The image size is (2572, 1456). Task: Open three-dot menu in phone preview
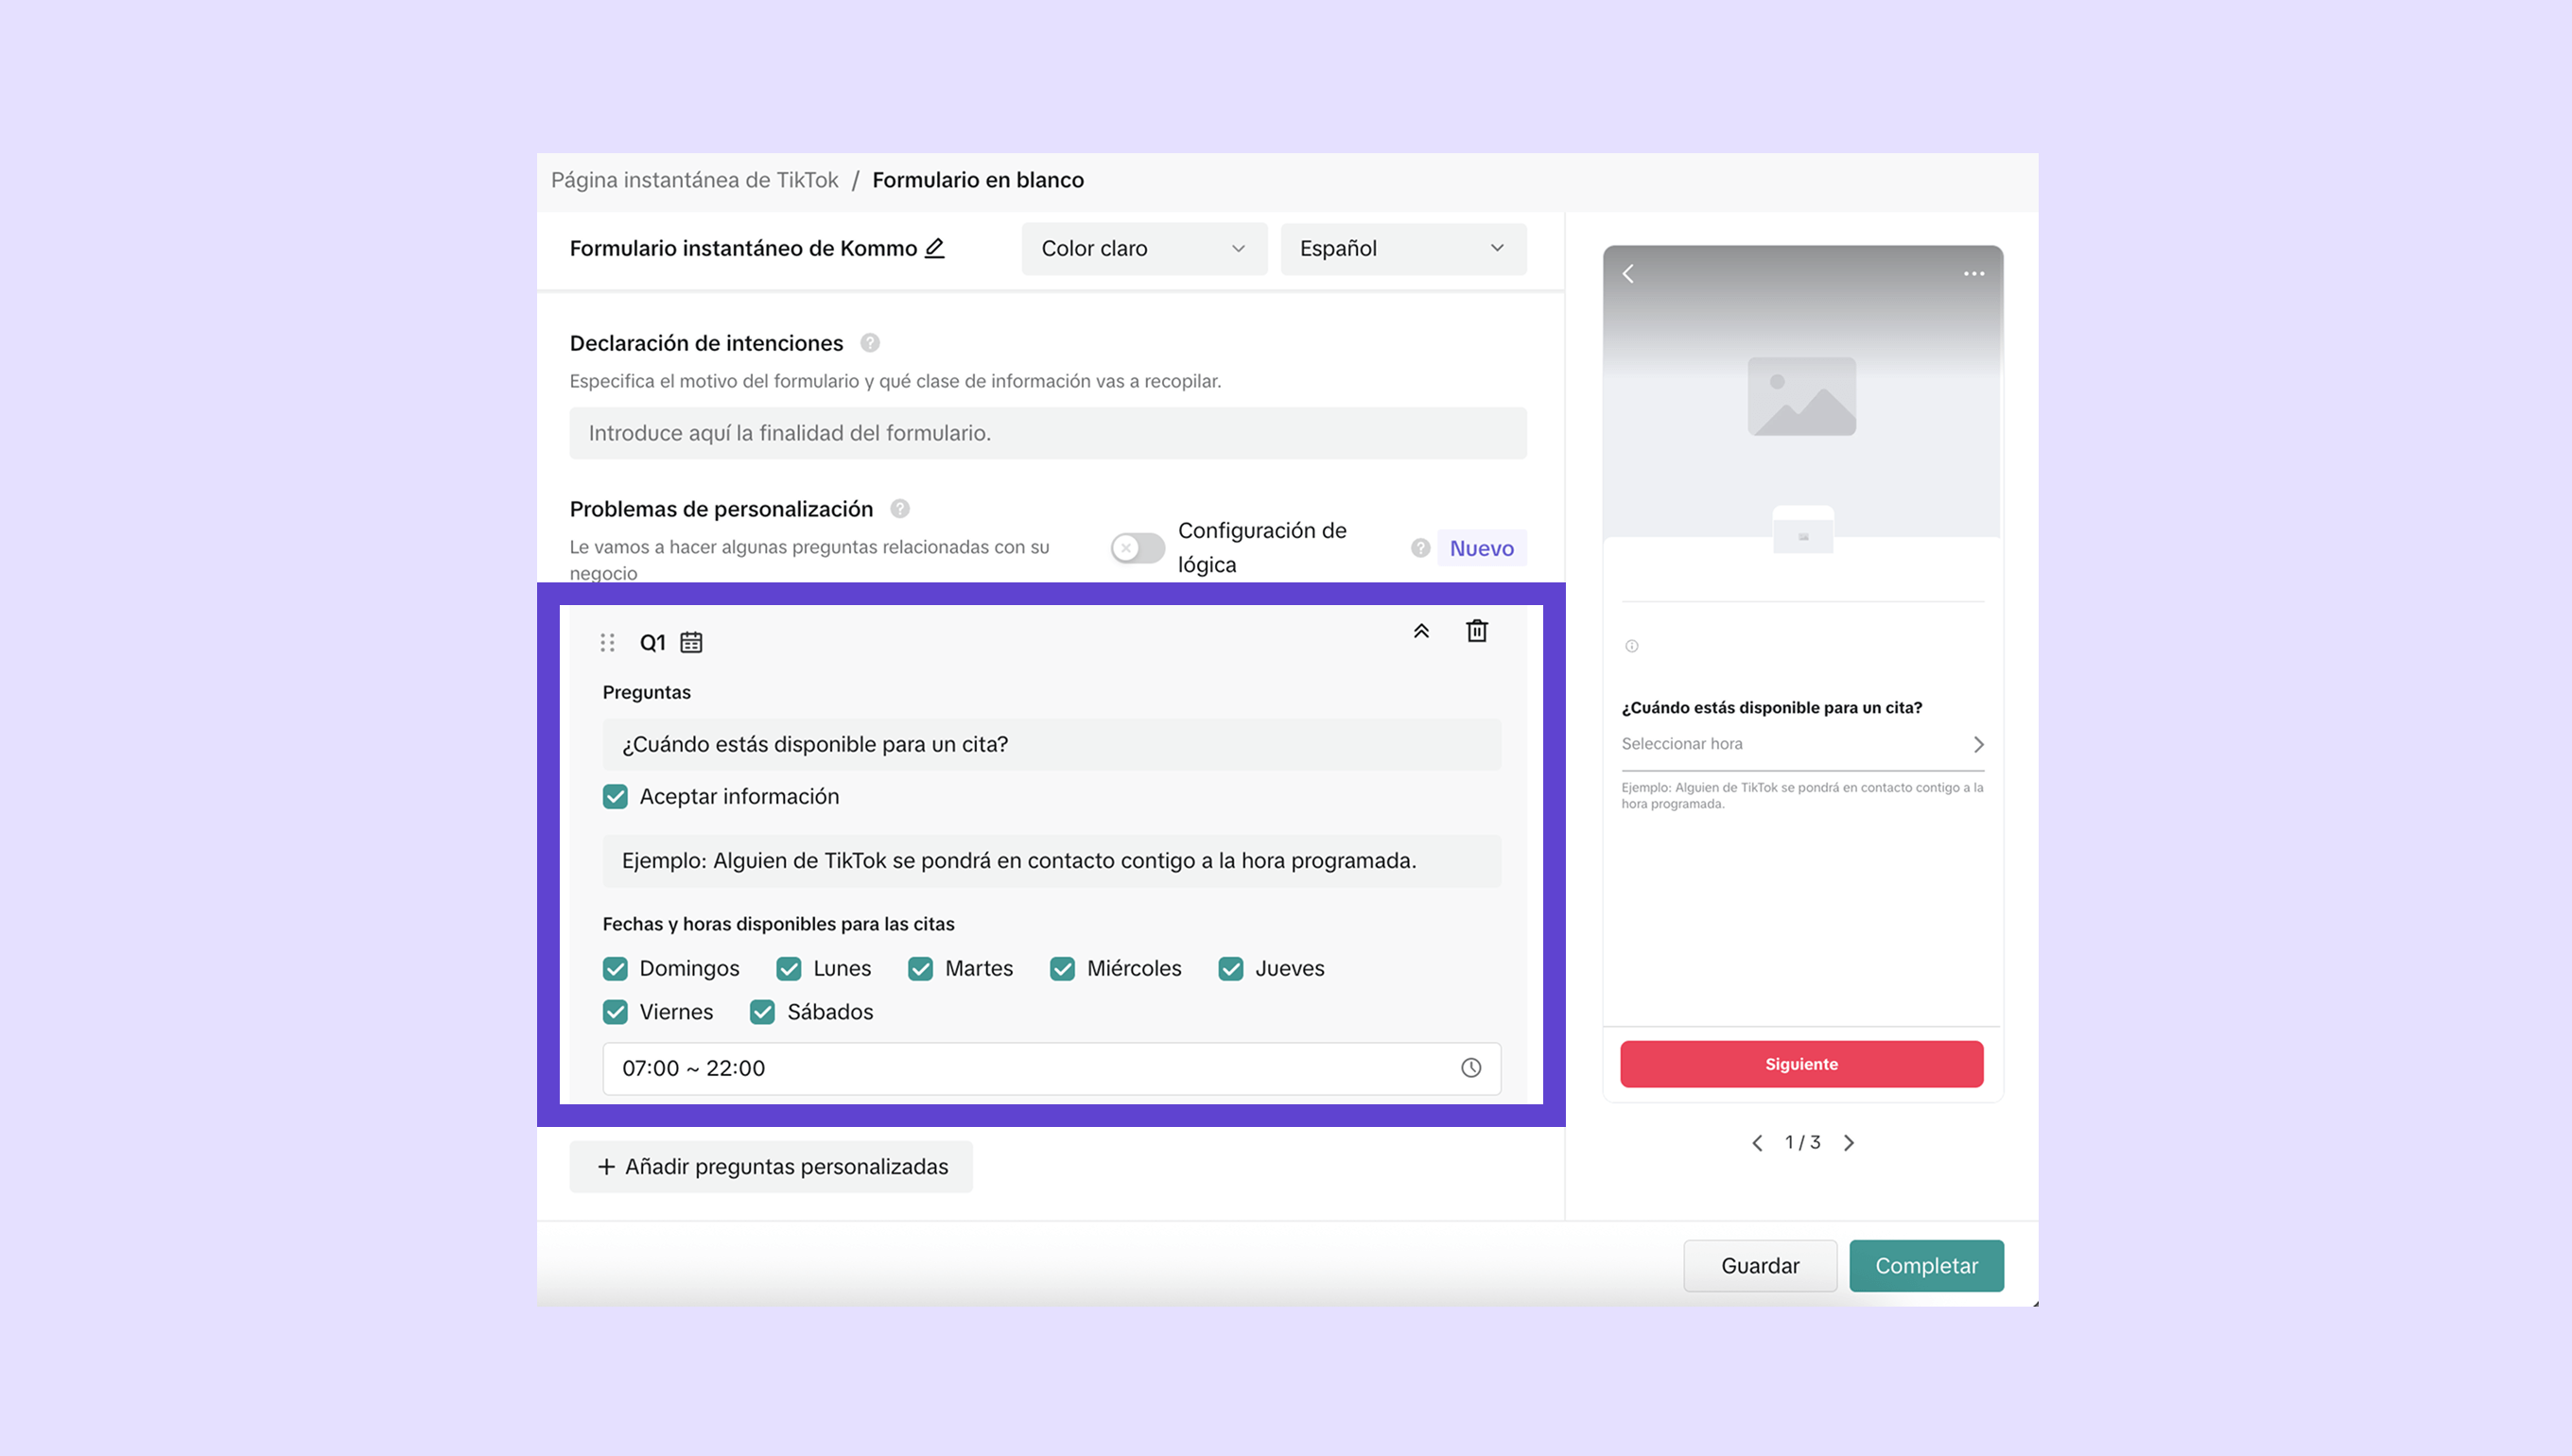1974,274
